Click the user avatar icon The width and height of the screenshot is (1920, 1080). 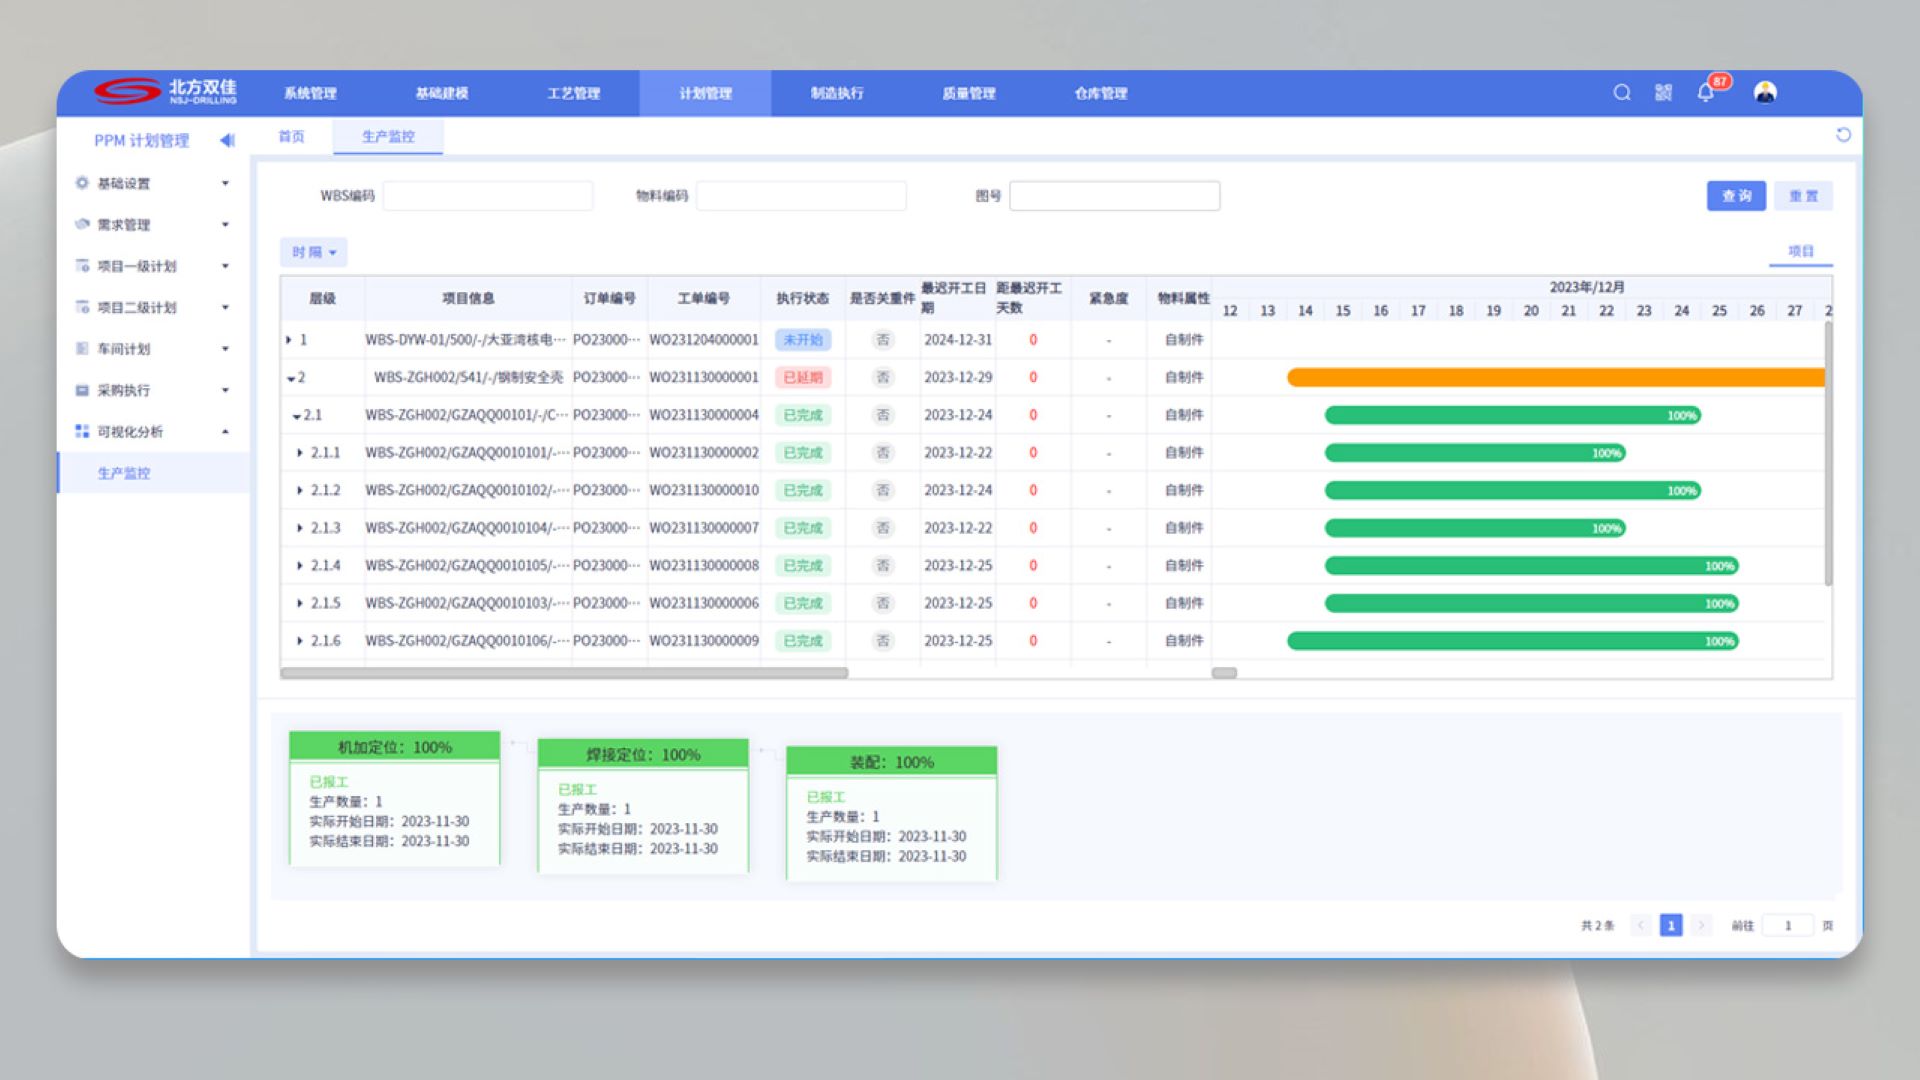tap(1765, 93)
